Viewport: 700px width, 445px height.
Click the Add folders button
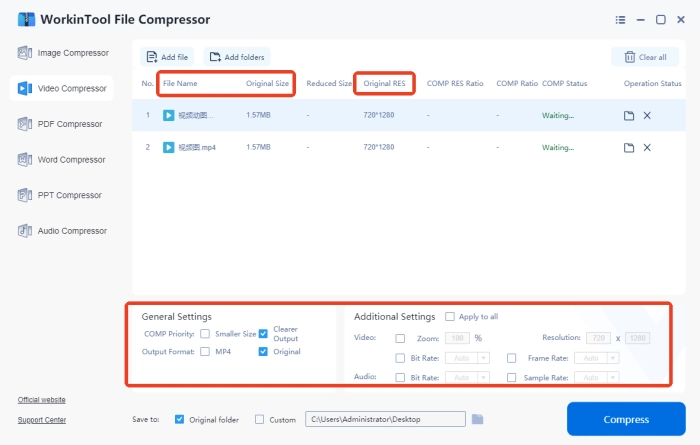(237, 58)
